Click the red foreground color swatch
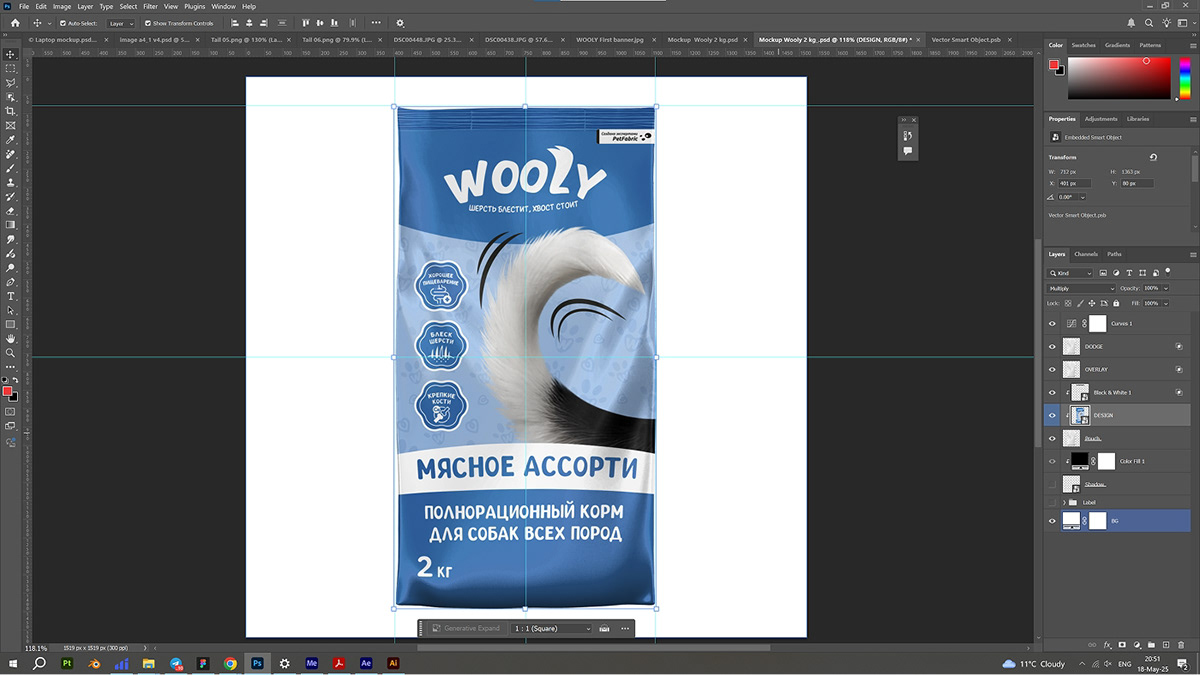Image resolution: width=1200 pixels, height=675 pixels. (x=7, y=391)
